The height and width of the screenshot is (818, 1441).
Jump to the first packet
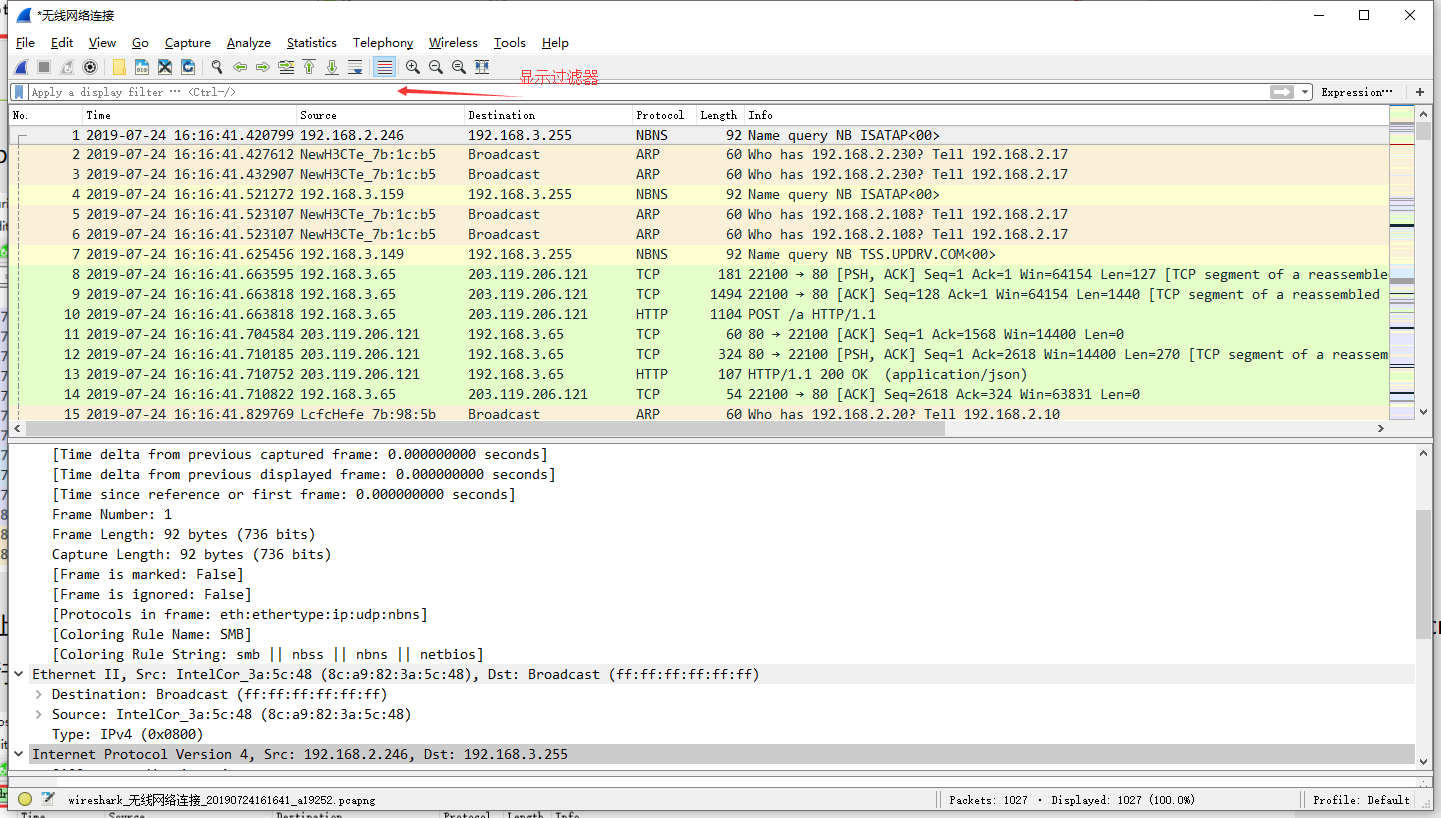pos(309,67)
